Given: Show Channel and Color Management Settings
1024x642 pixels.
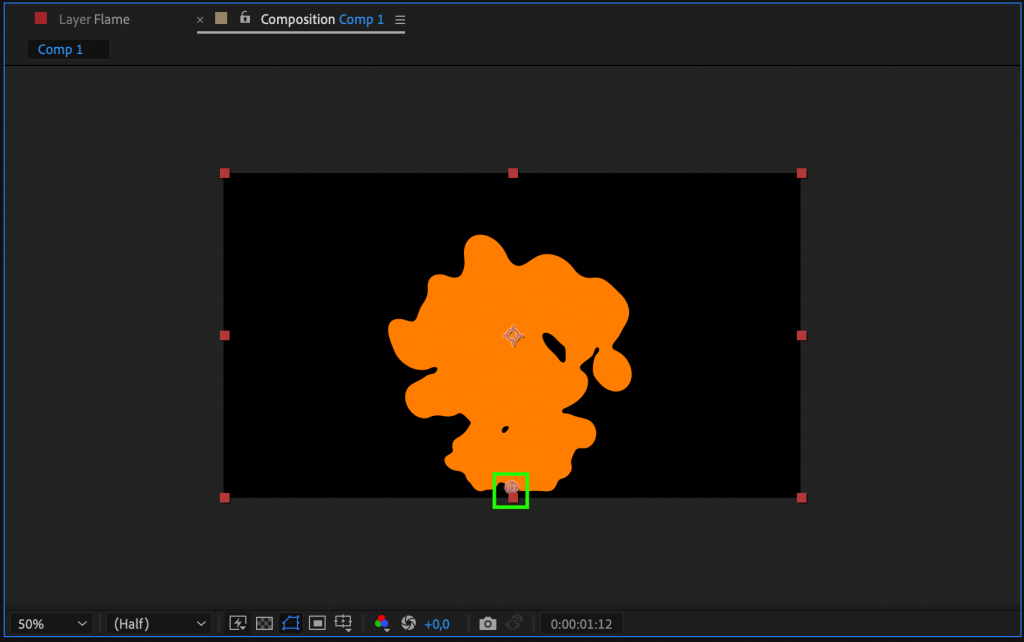Looking at the screenshot, I should (x=382, y=623).
